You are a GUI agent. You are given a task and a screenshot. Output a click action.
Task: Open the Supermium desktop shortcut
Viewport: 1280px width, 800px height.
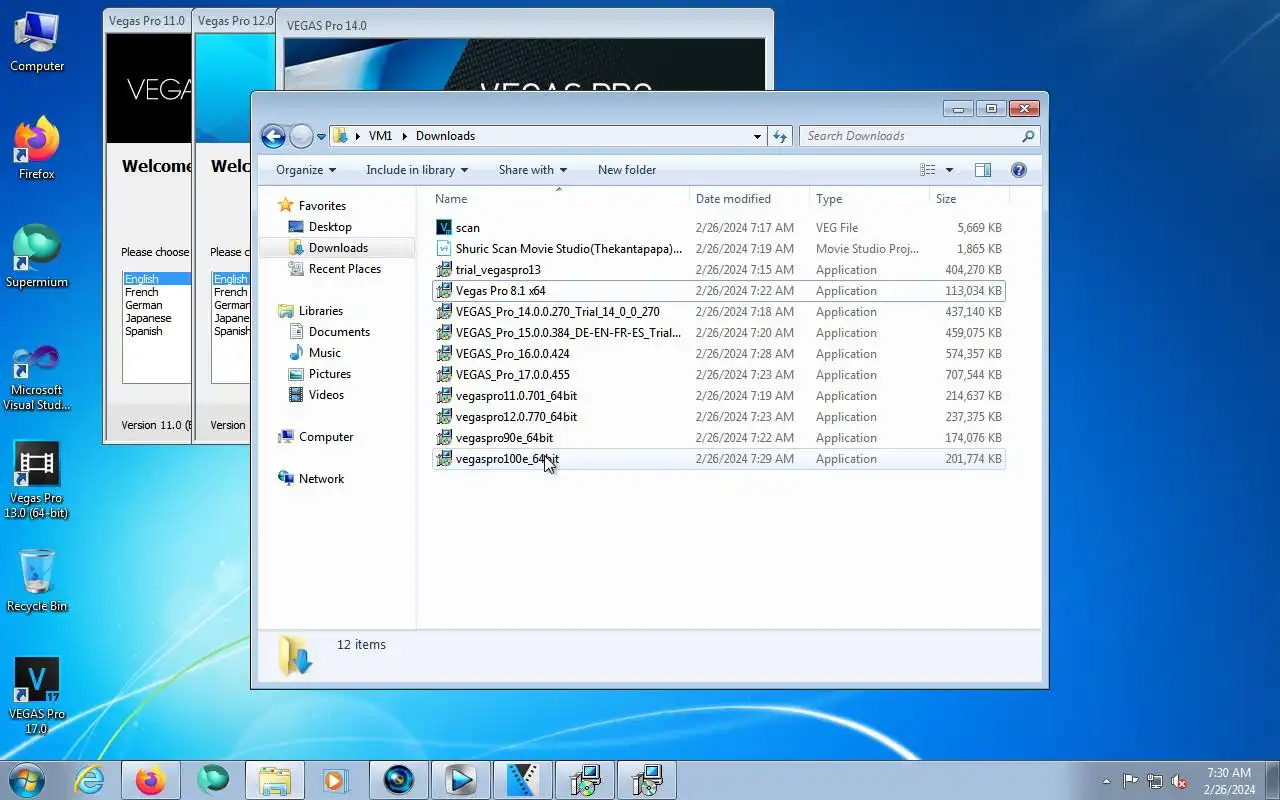pyautogui.click(x=37, y=257)
